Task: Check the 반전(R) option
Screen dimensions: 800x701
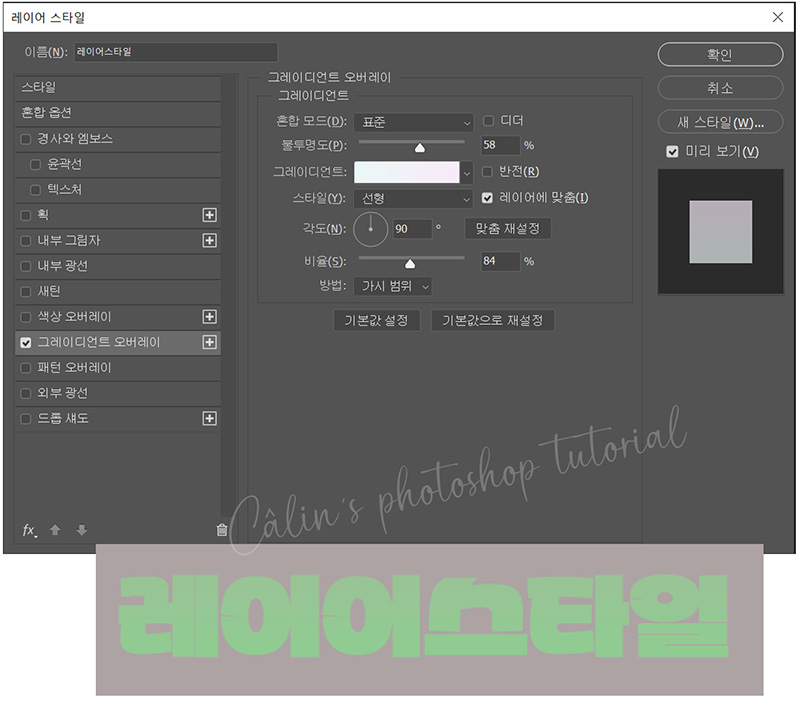Action: pyautogui.click(x=487, y=171)
